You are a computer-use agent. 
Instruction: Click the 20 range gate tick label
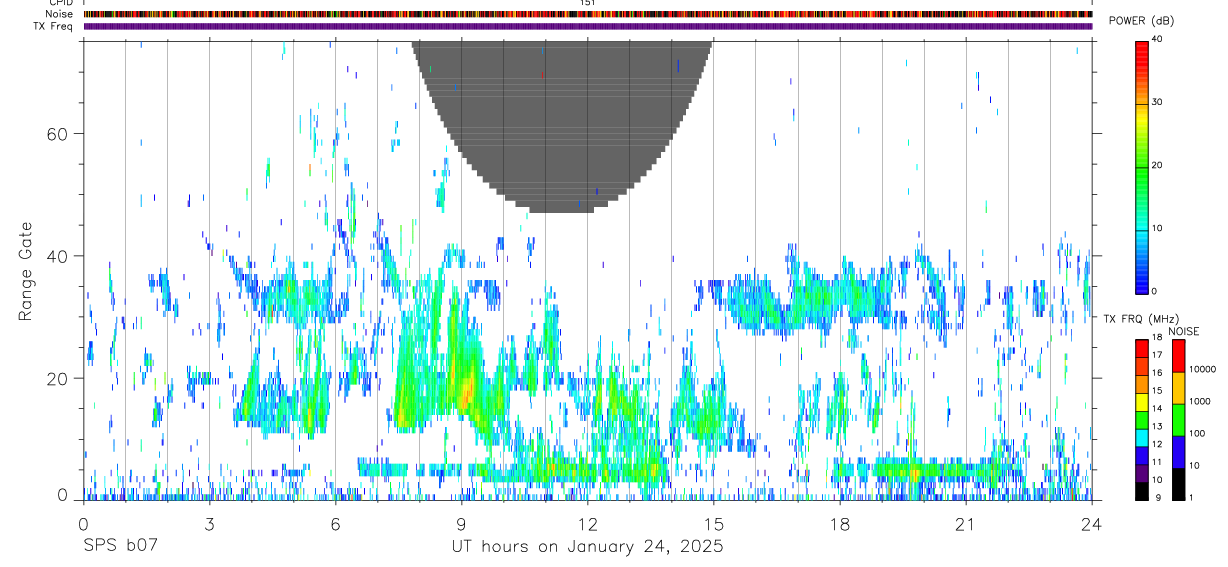(x=58, y=379)
